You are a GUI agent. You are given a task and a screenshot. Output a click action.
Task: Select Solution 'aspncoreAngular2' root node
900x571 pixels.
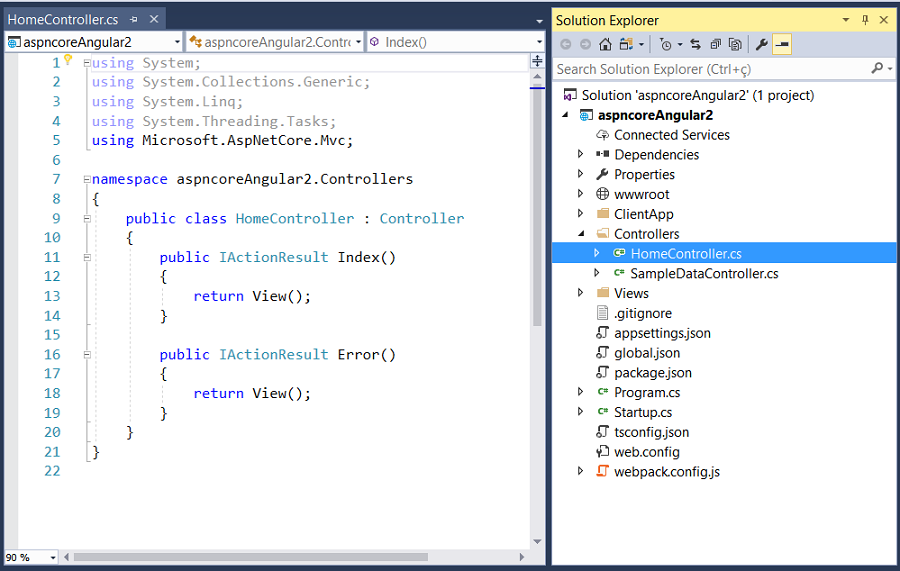[x=697, y=95]
